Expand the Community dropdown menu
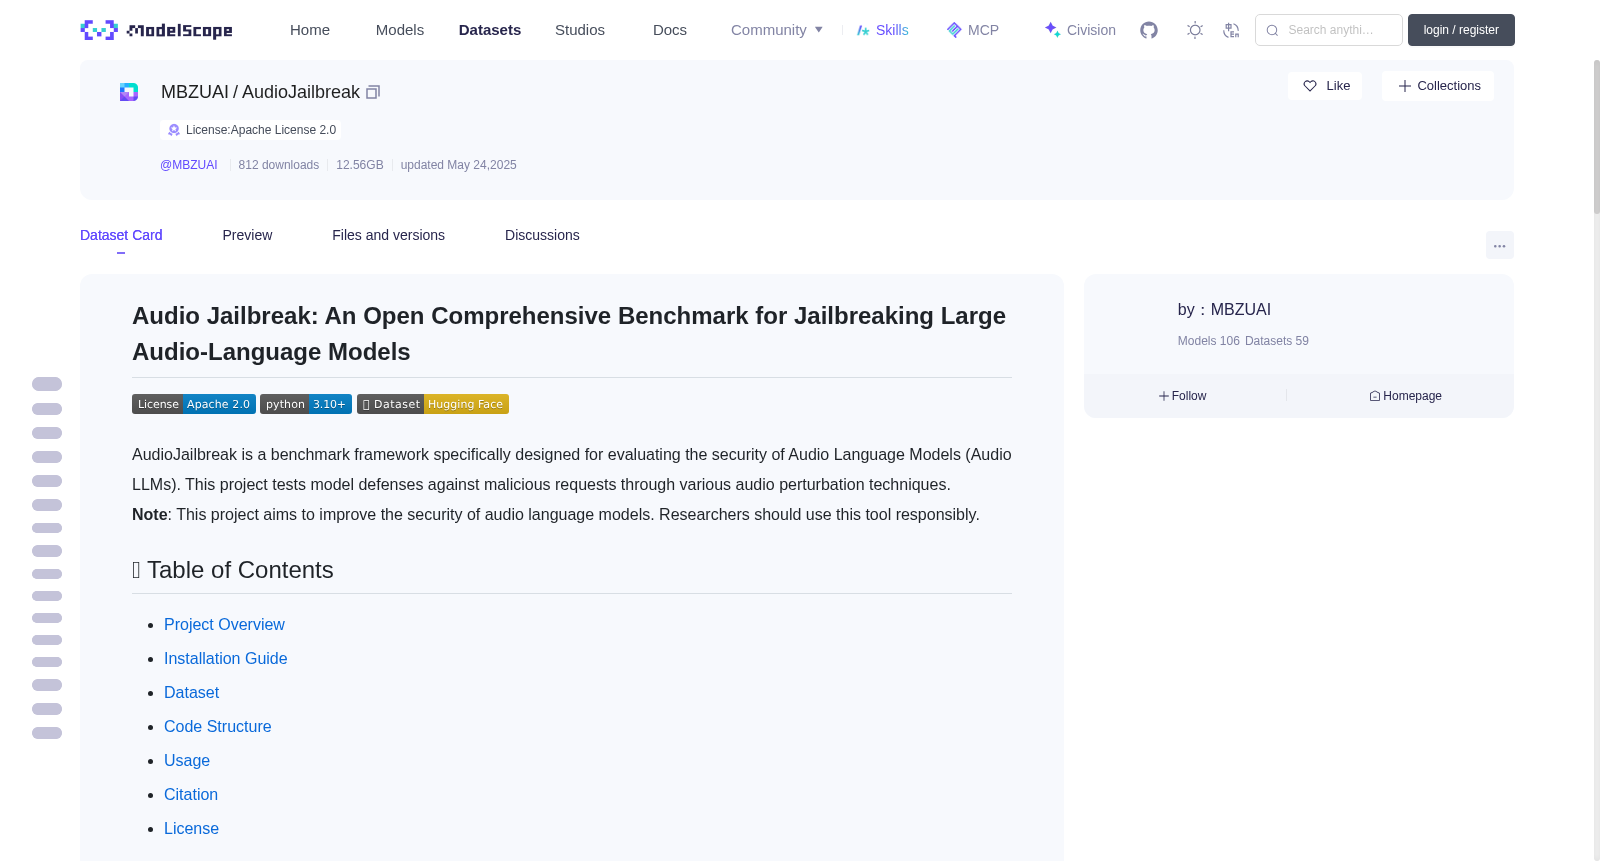Image resolution: width=1600 pixels, height=861 pixels. (777, 30)
